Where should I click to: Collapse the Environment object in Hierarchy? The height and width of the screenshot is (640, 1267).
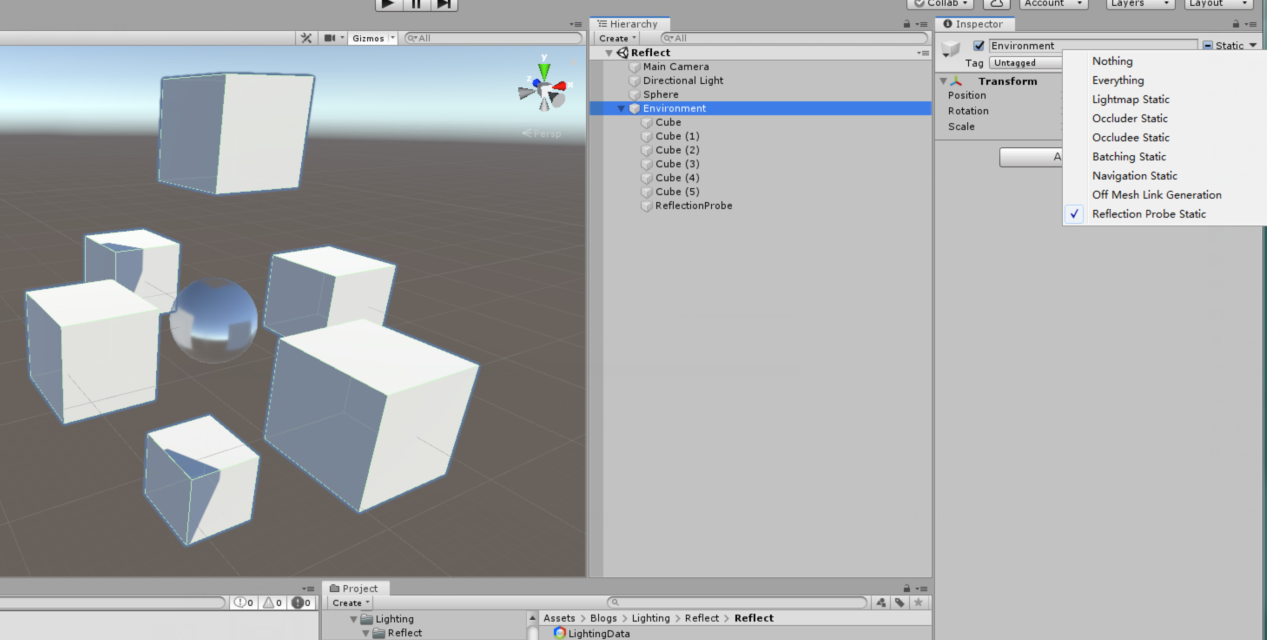coord(620,108)
